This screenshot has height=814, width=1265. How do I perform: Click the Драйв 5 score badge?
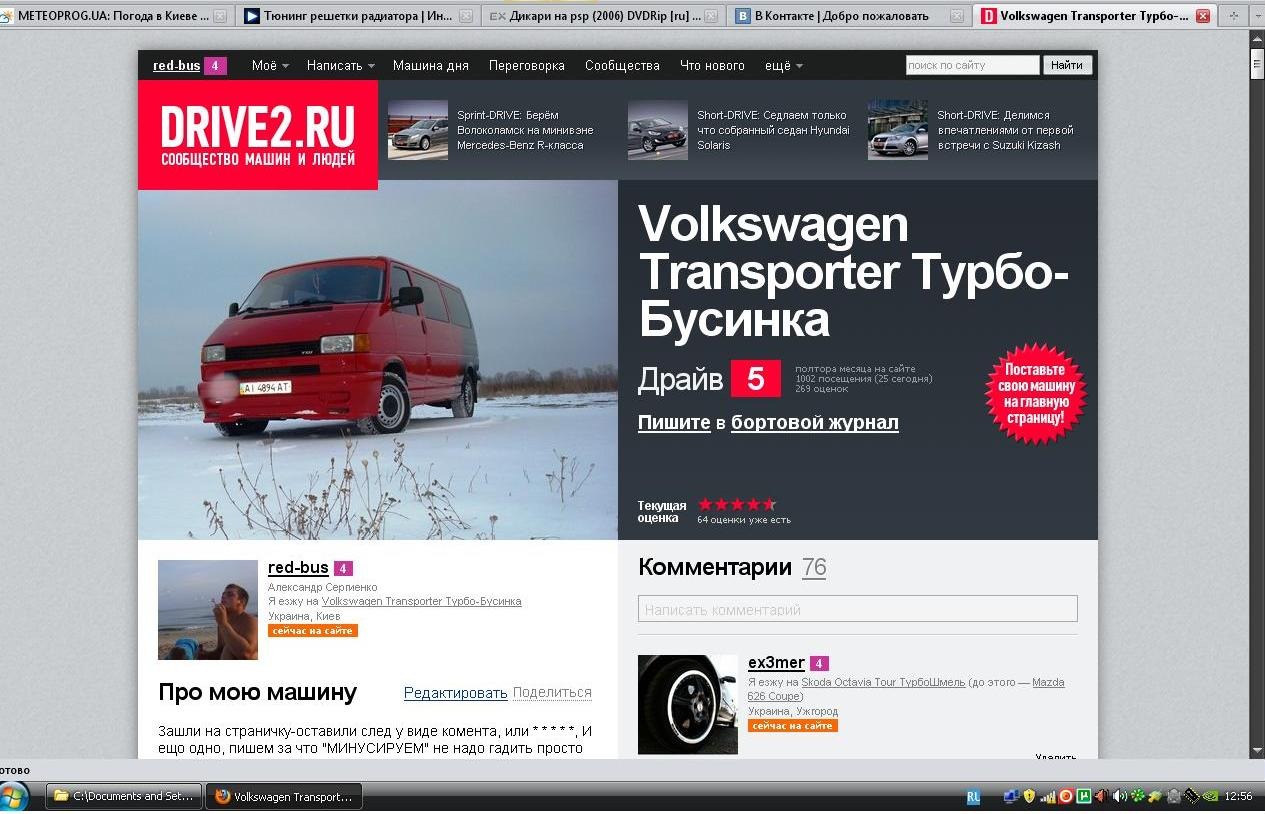pos(755,379)
